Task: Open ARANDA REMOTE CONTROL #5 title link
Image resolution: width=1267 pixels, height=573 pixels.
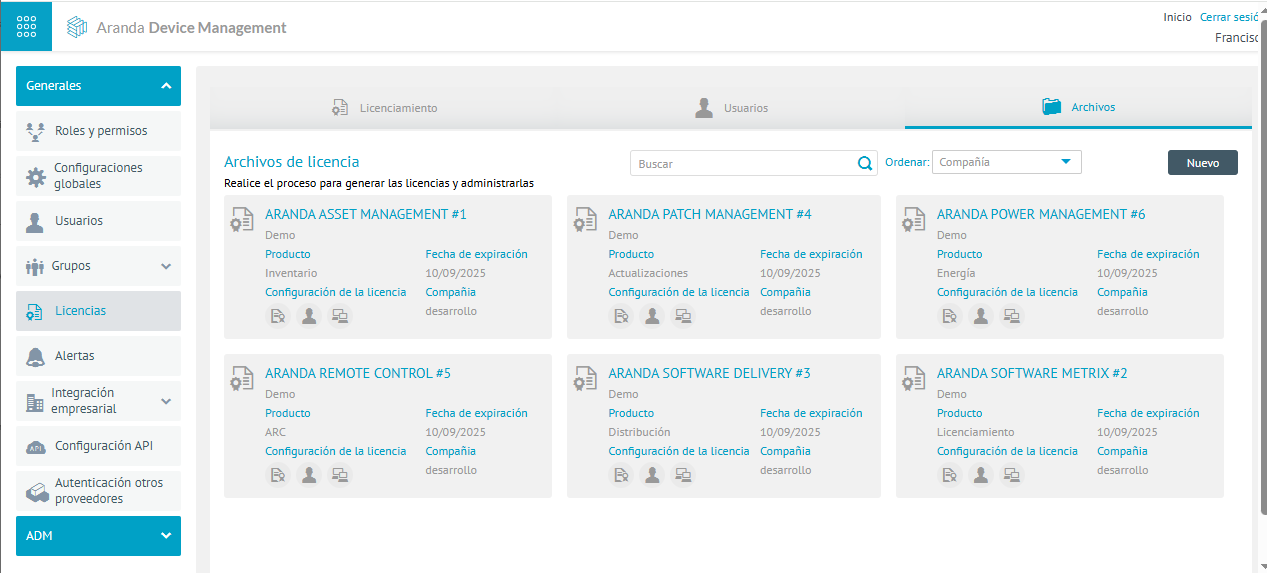Action: pos(358,373)
